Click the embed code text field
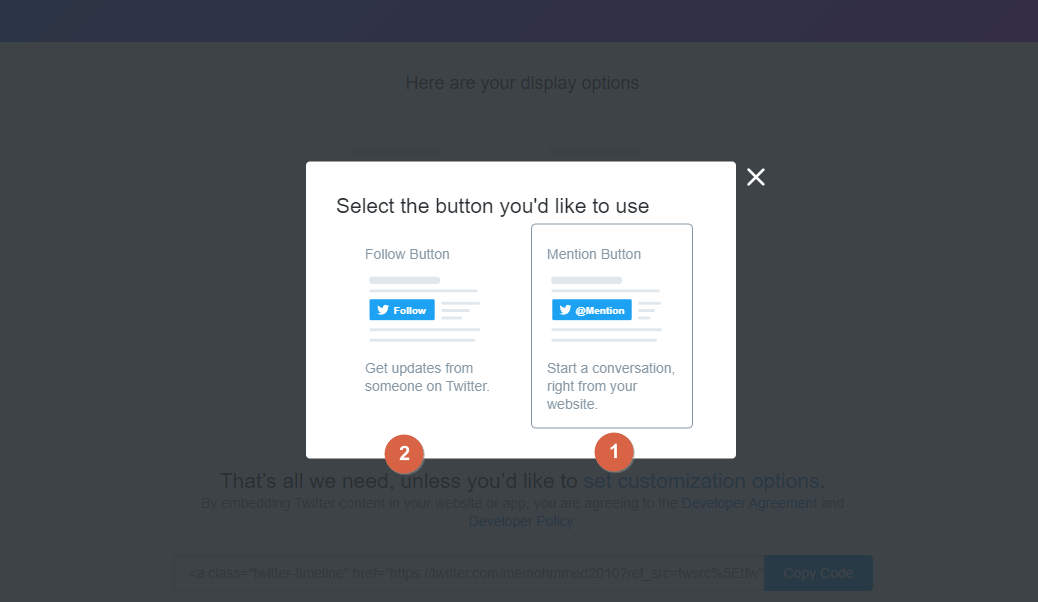Viewport: 1038px width, 602px height. (x=469, y=573)
